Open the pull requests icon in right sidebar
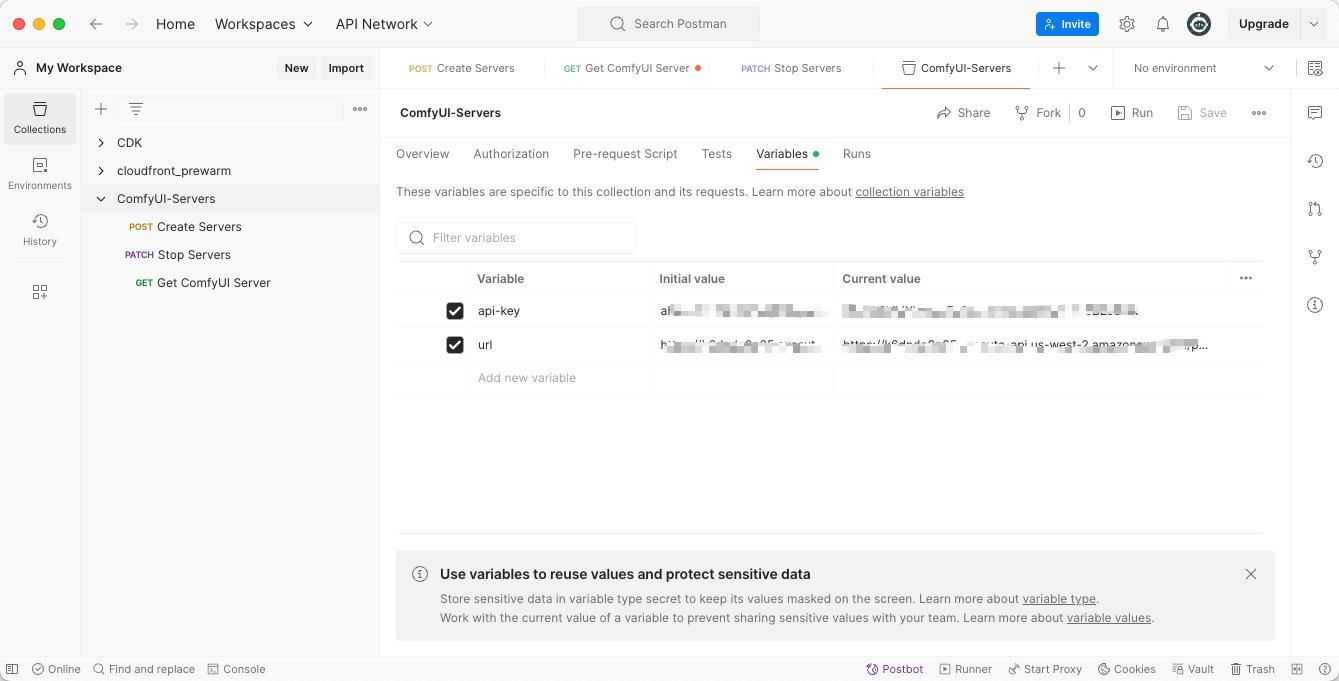This screenshot has width=1339, height=681. click(x=1315, y=209)
